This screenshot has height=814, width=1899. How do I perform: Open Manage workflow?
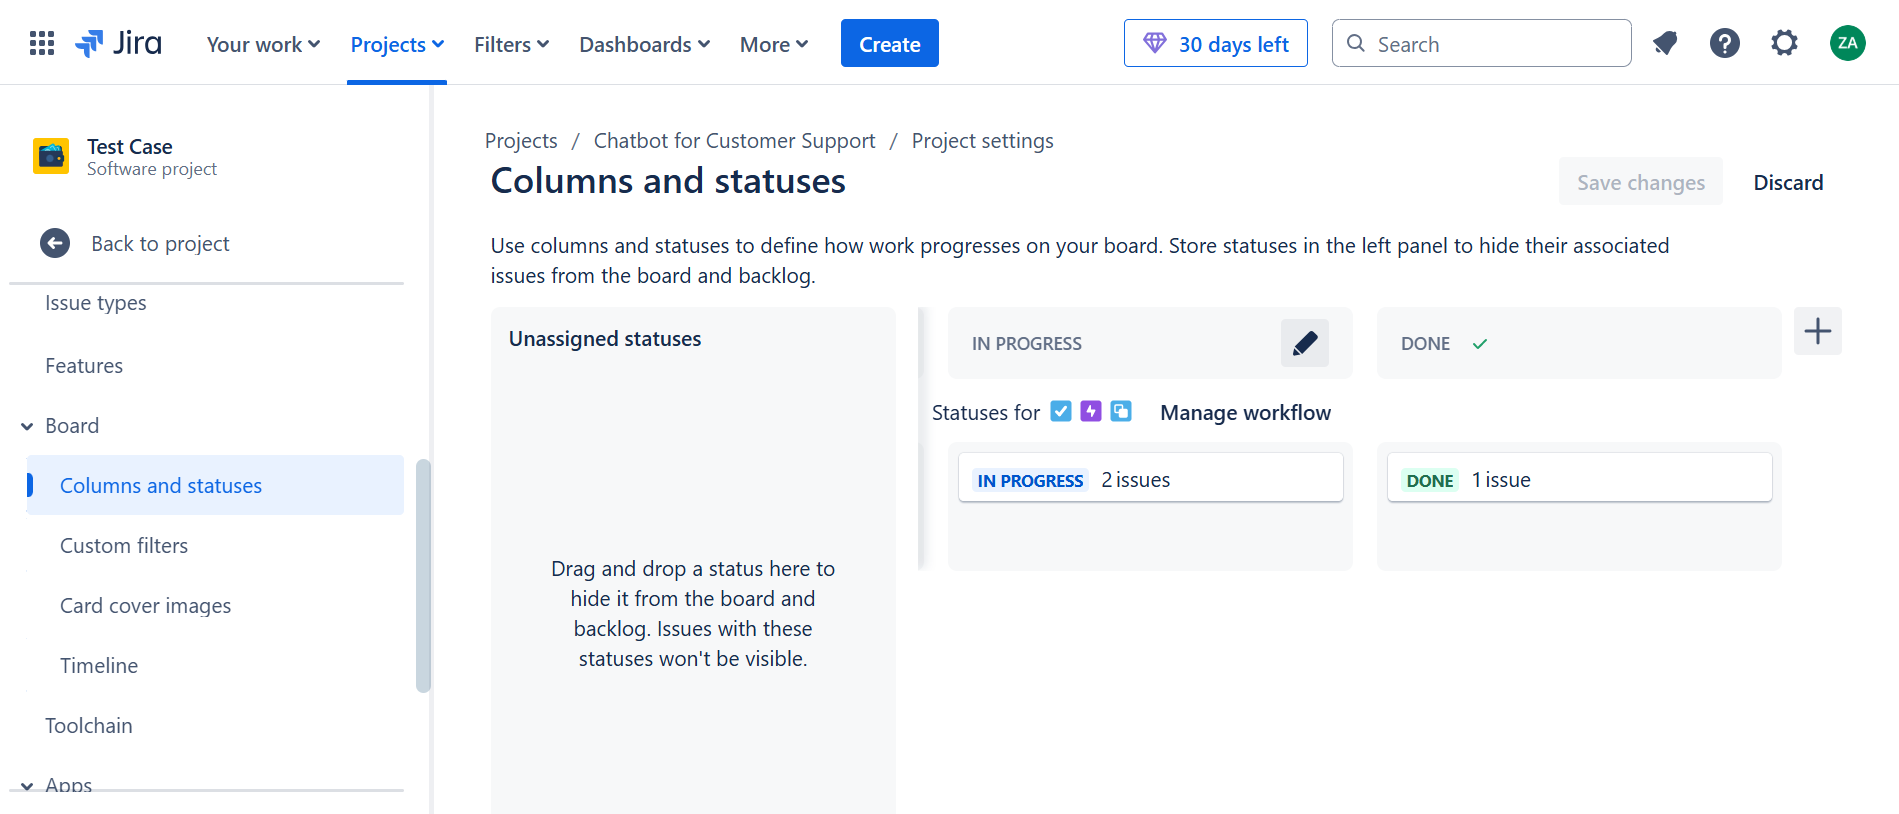click(1245, 412)
